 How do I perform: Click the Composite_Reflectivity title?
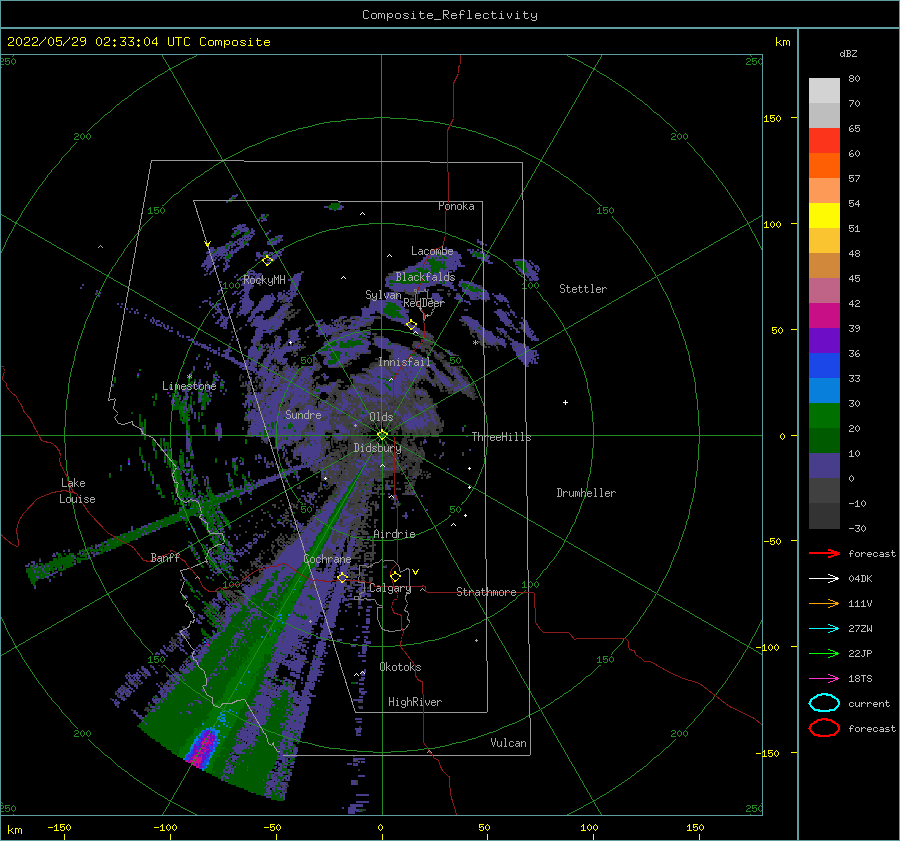pos(450,15)
